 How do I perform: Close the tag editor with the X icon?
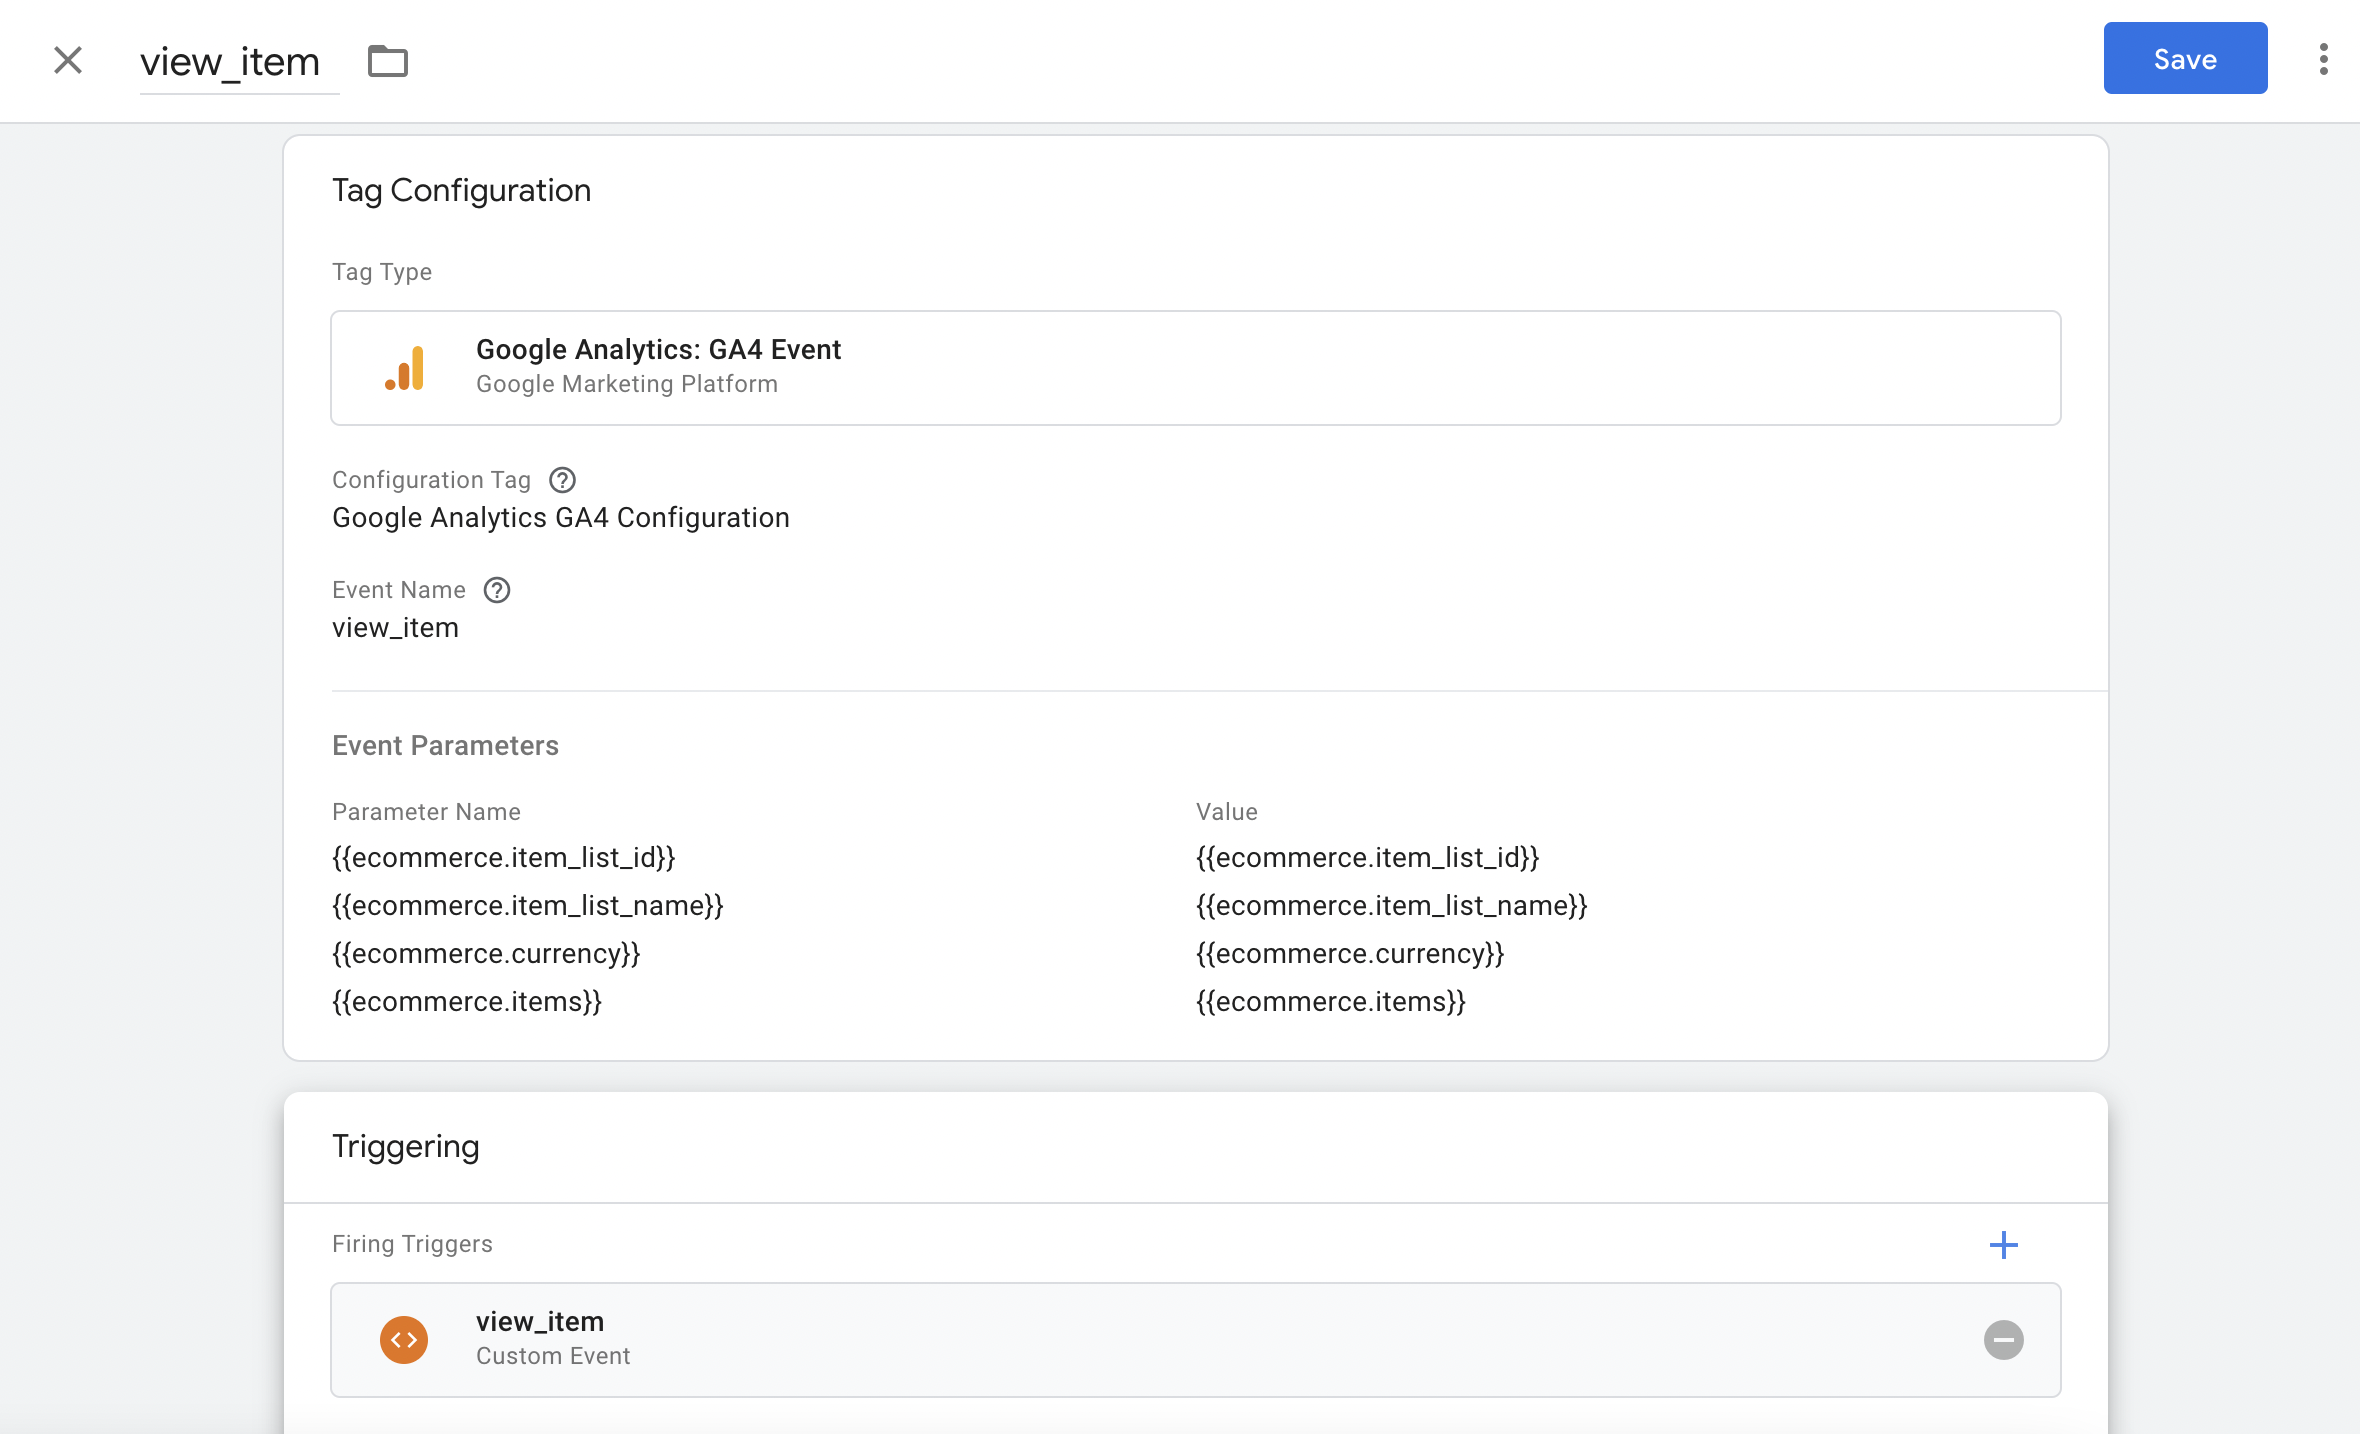click(68, 60)
